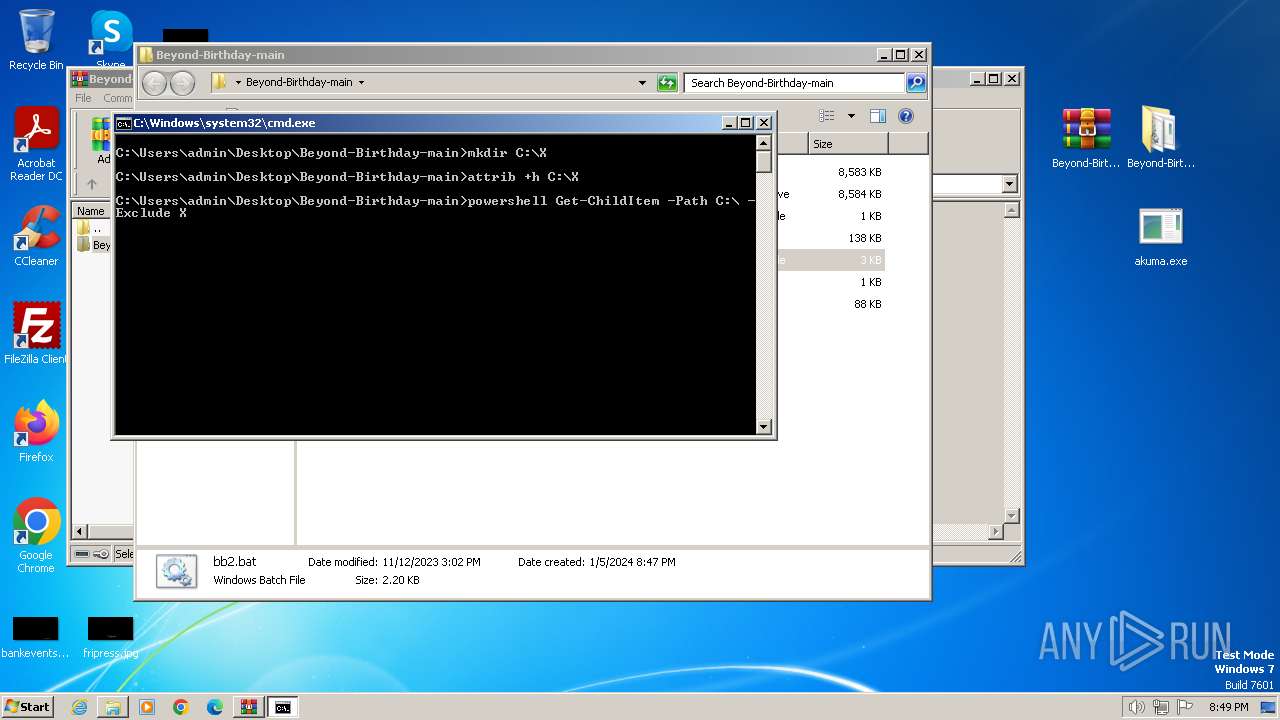Image resolution: width=1280 pixels, height=720 pixels.
Task: Expand the view options dropdown arrow
Action: click(x=851, y=116)
